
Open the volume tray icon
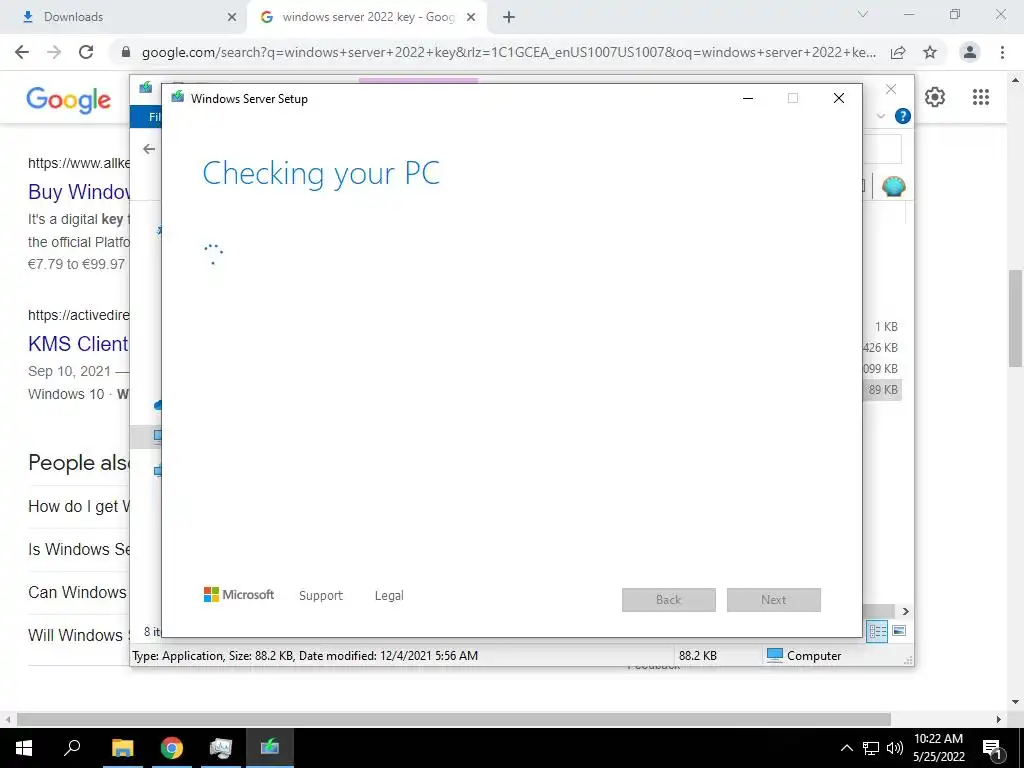coord(895,748)
